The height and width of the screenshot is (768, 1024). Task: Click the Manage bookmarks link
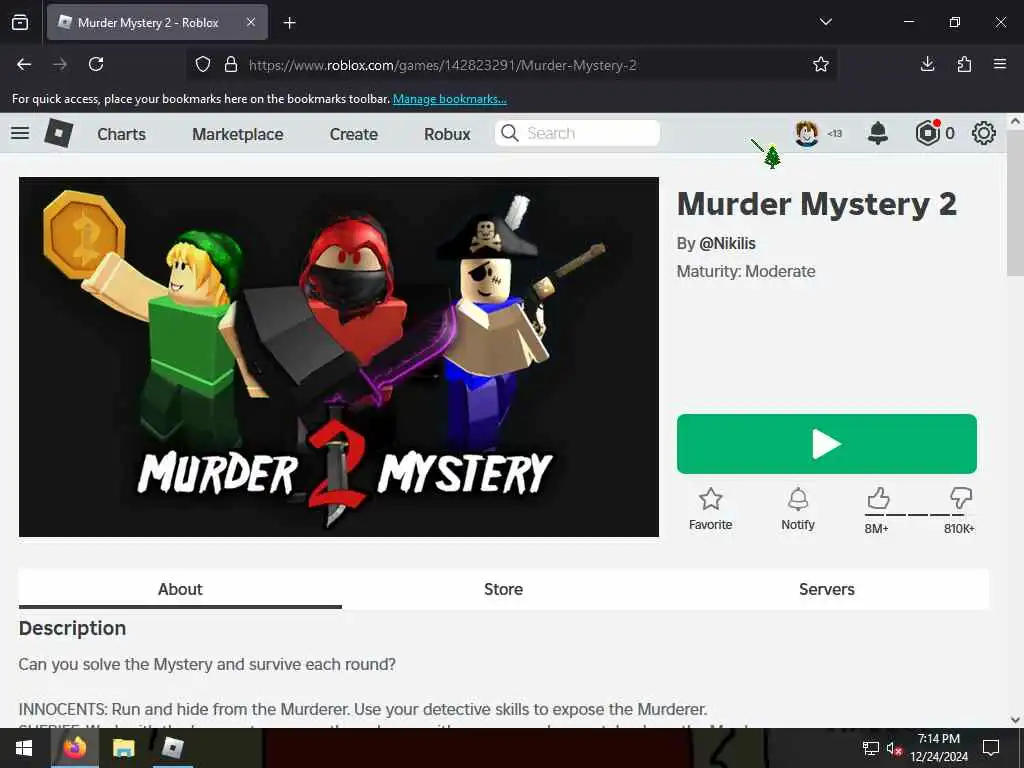point(449,99)
